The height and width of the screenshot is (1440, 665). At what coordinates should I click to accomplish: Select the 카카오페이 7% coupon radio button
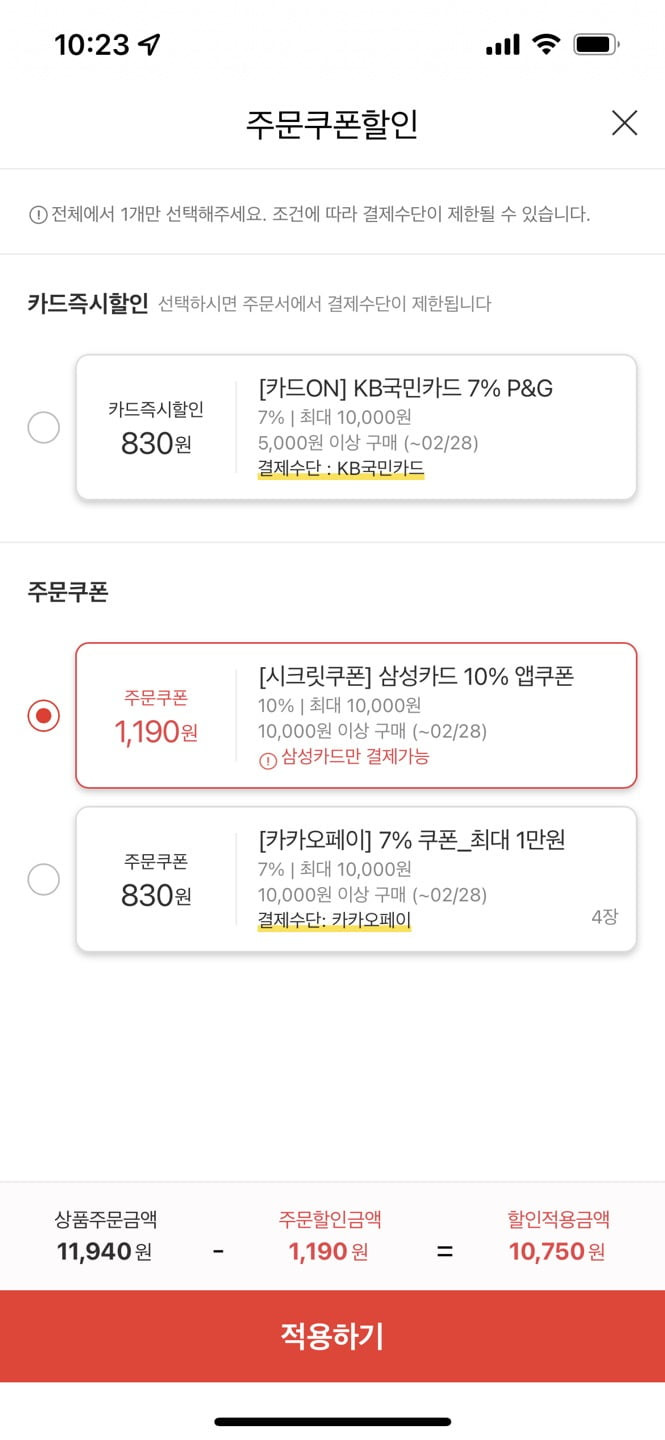pyautogui.click(x=43, y=880)
